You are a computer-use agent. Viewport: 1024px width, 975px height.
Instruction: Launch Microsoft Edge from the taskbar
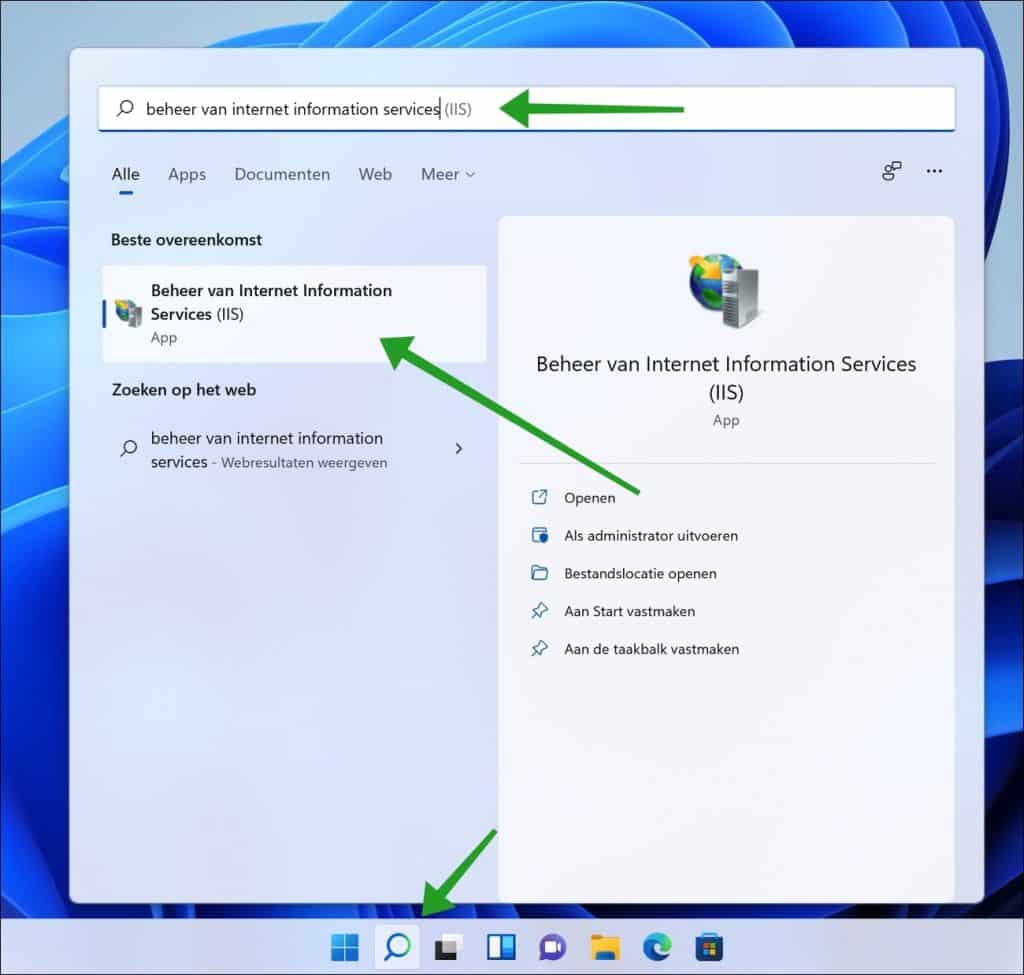click(657, 946)
